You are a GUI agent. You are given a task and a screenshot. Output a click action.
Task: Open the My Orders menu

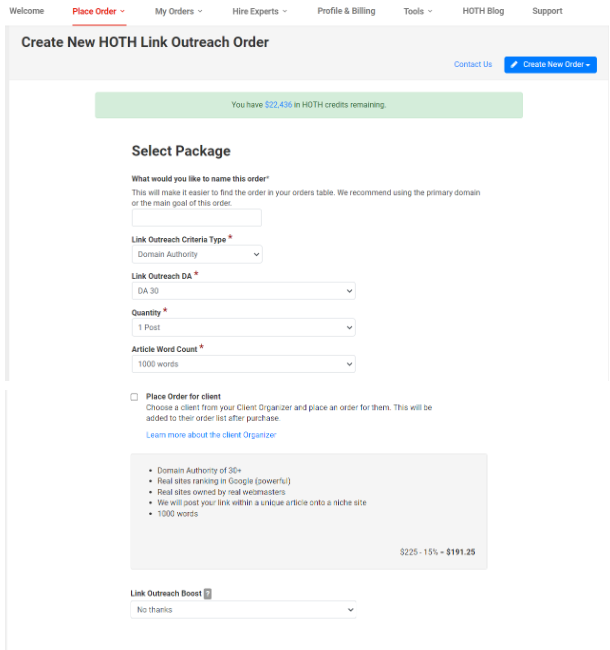[179, 11]
